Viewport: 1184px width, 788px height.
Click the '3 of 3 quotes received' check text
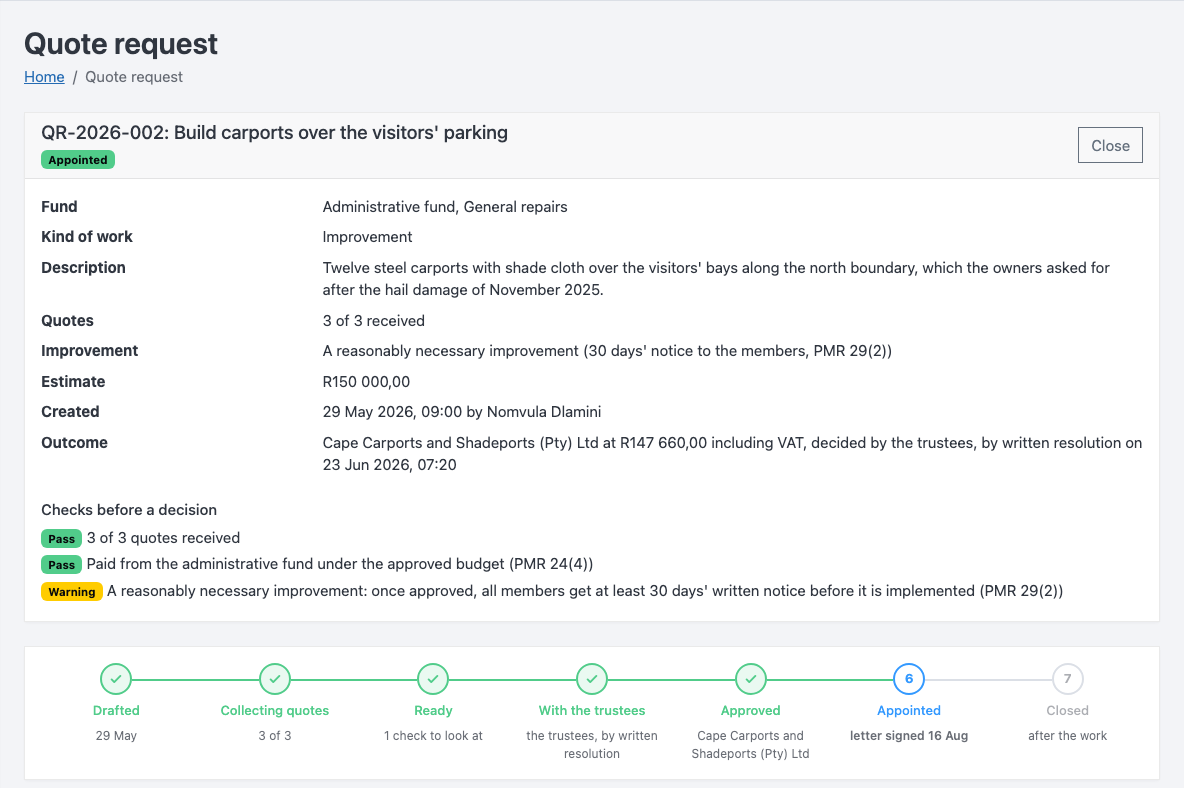[x=163, y=538]
